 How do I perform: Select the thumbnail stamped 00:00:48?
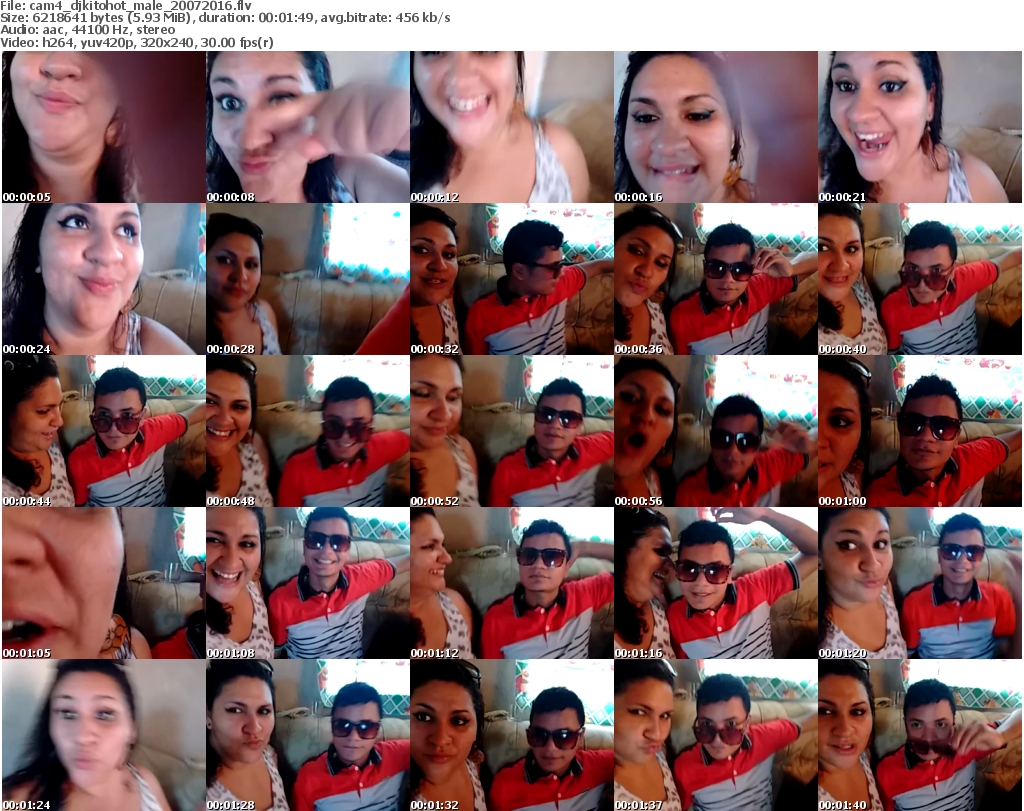[308, 431]
